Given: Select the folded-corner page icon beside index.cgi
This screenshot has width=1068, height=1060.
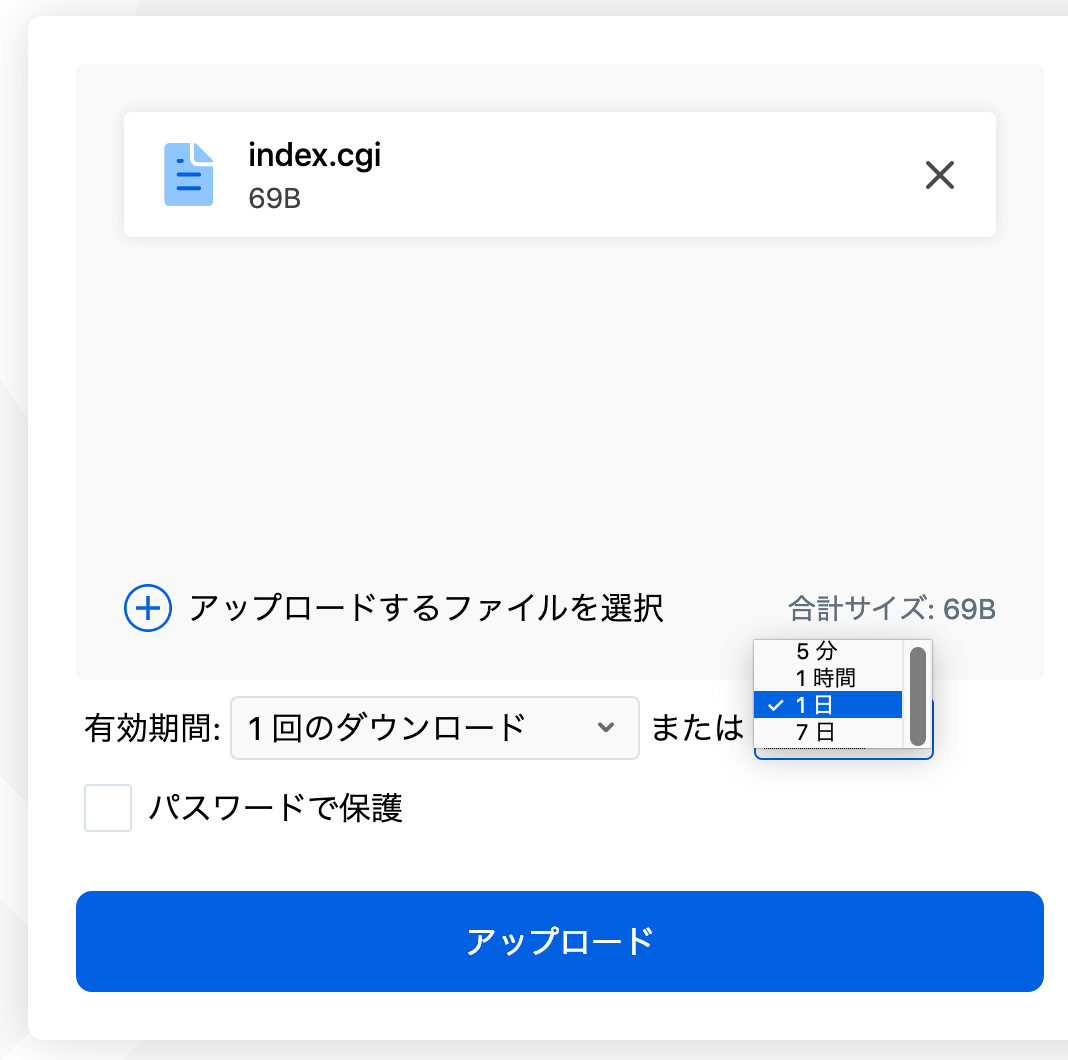Looking at the screenshot, I should pos(189,174).
